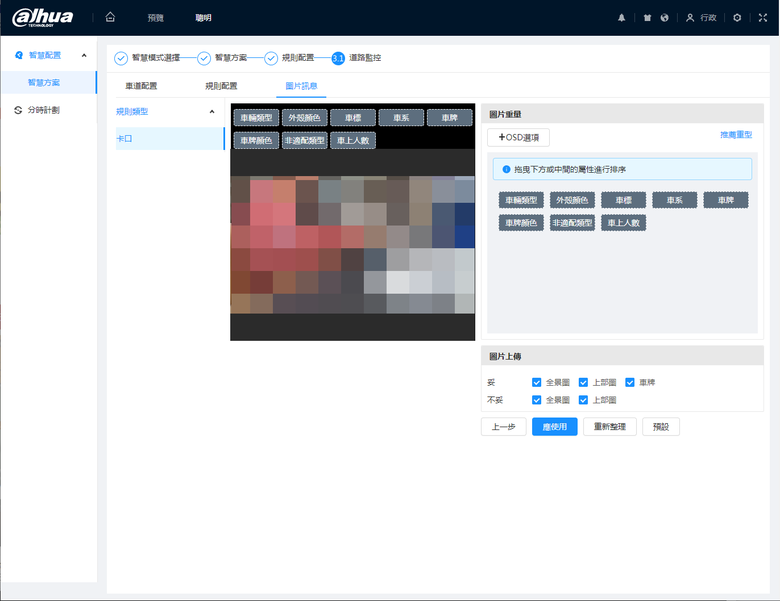This screenshot has width=780, height=601.
Task: Select 車標 tag on video overlay
Action: coord(353,117)
